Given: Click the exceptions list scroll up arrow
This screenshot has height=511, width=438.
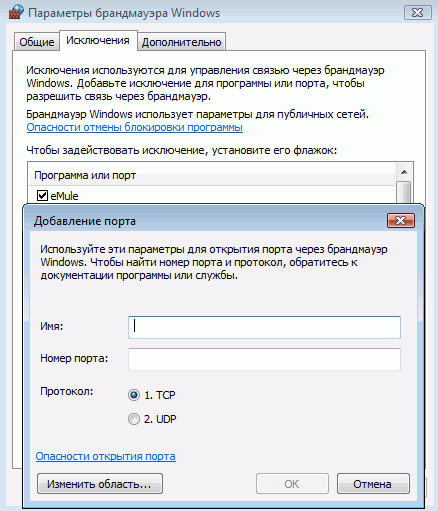Looking at the screenshot, I should [404, 172].
